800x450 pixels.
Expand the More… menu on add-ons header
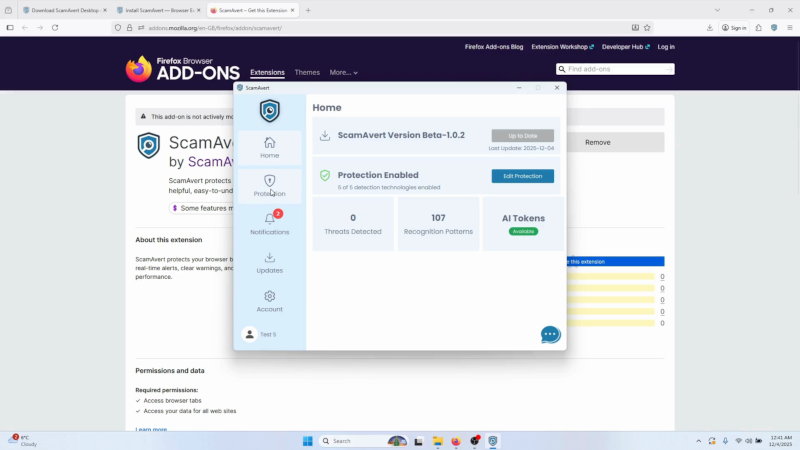[x=343, y=72]
